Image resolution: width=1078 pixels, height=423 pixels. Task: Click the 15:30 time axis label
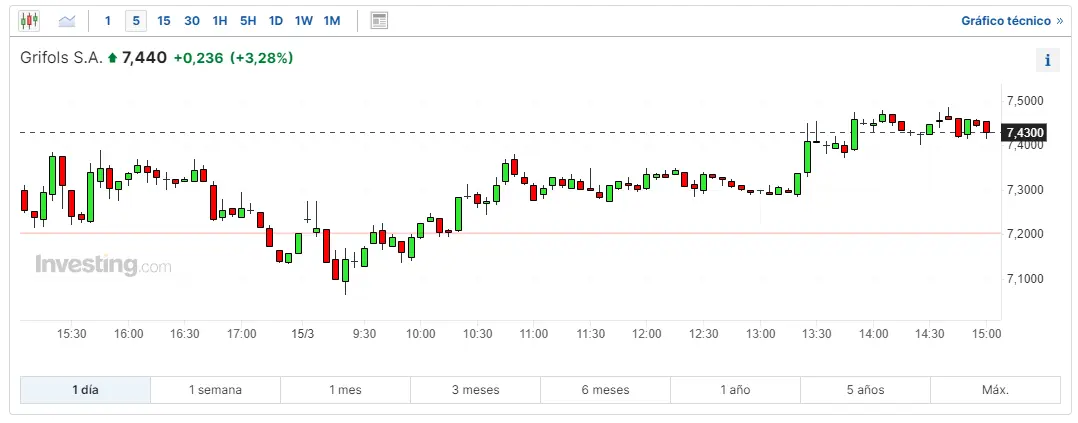[72, 334]
